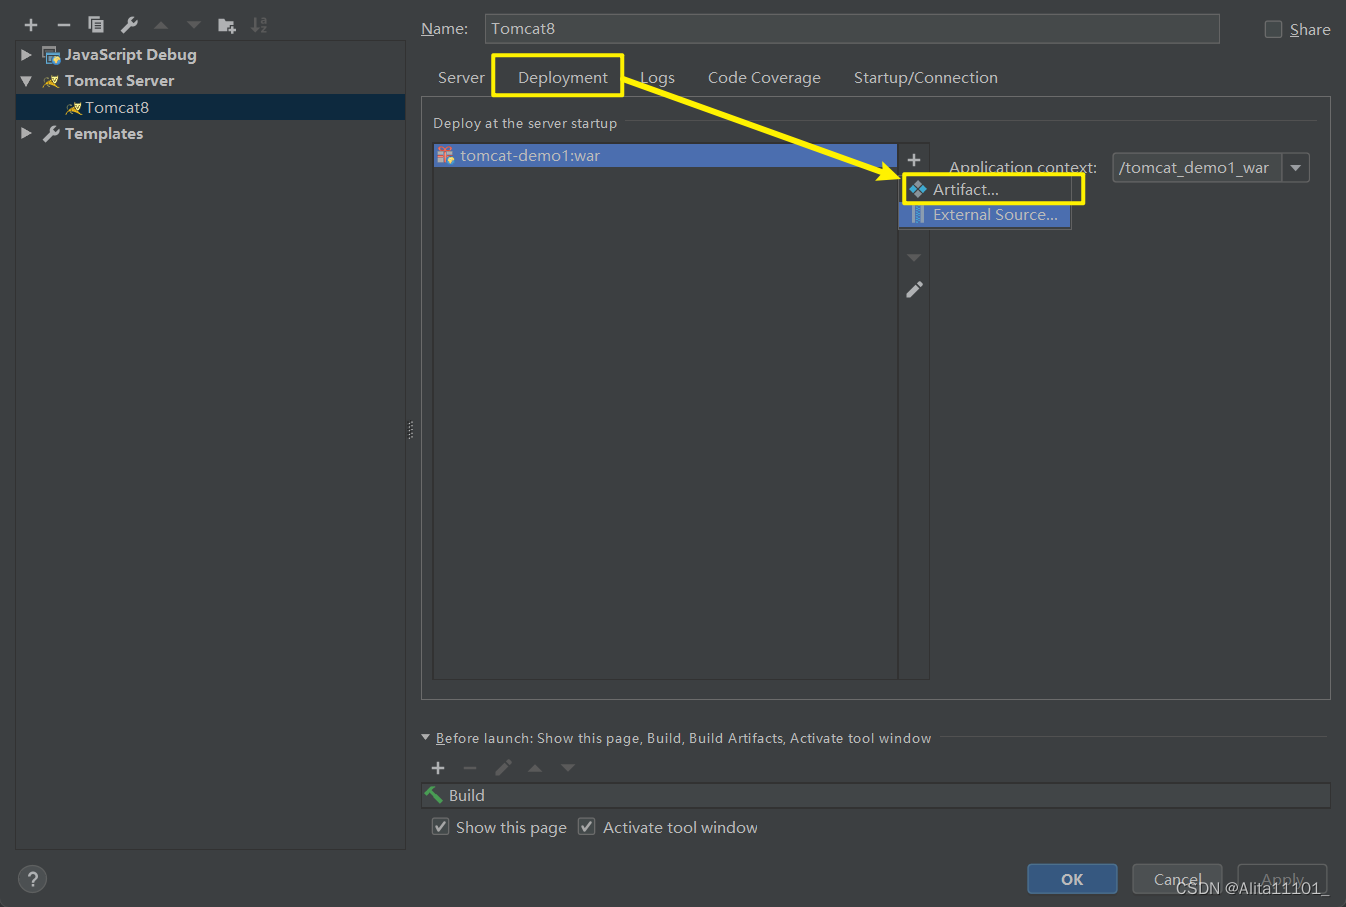The height and width of the screenshot is (907, 1346).
Task: Move before launch task down
Action: click(568, 768)
